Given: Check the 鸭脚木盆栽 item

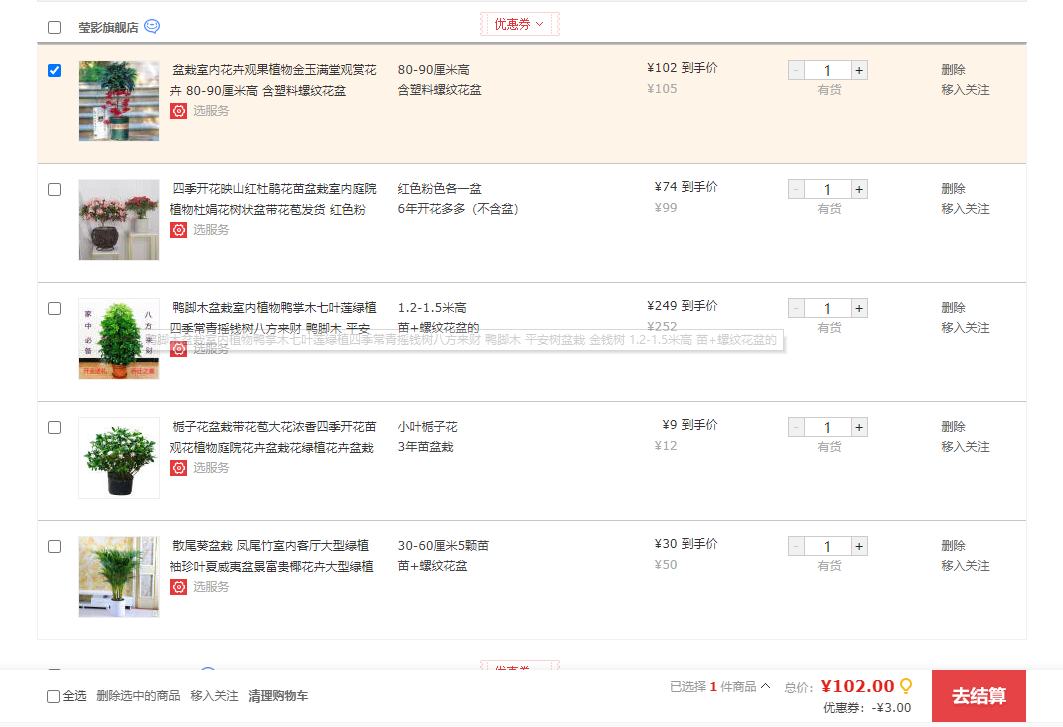Looking at the screenshot, I should 55,309.
